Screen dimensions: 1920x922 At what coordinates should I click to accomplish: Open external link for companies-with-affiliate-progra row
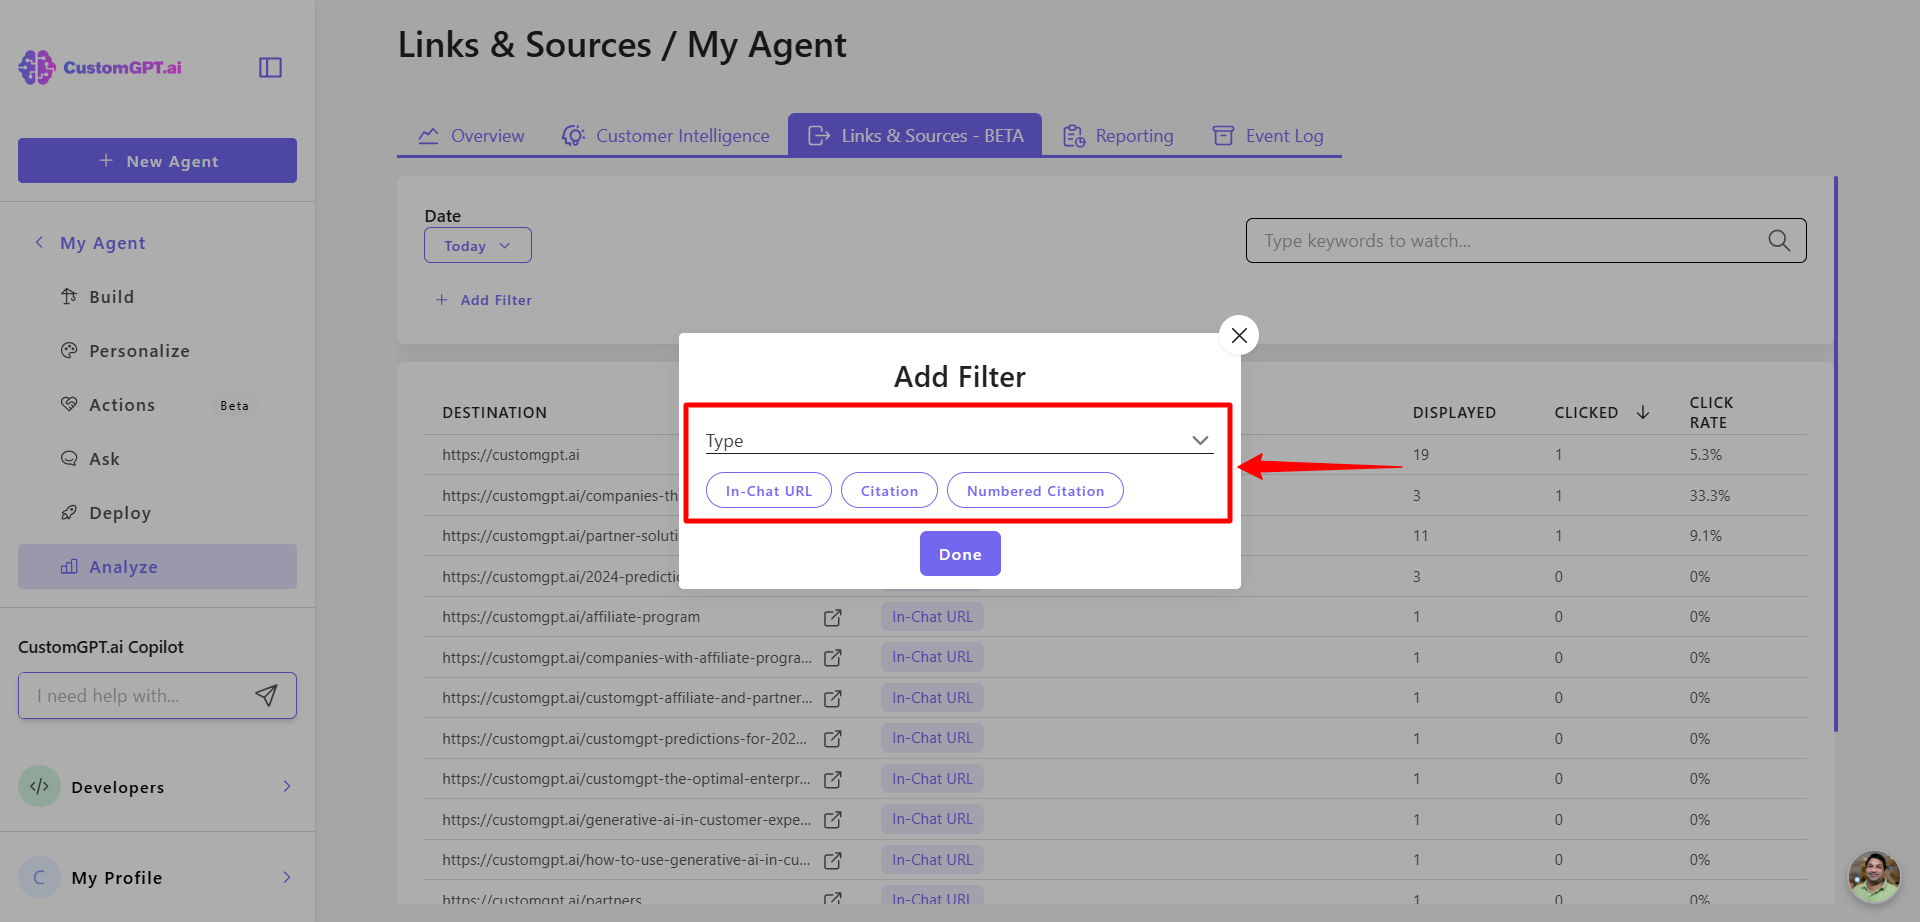pyautogui.click(x=832, y=658)
